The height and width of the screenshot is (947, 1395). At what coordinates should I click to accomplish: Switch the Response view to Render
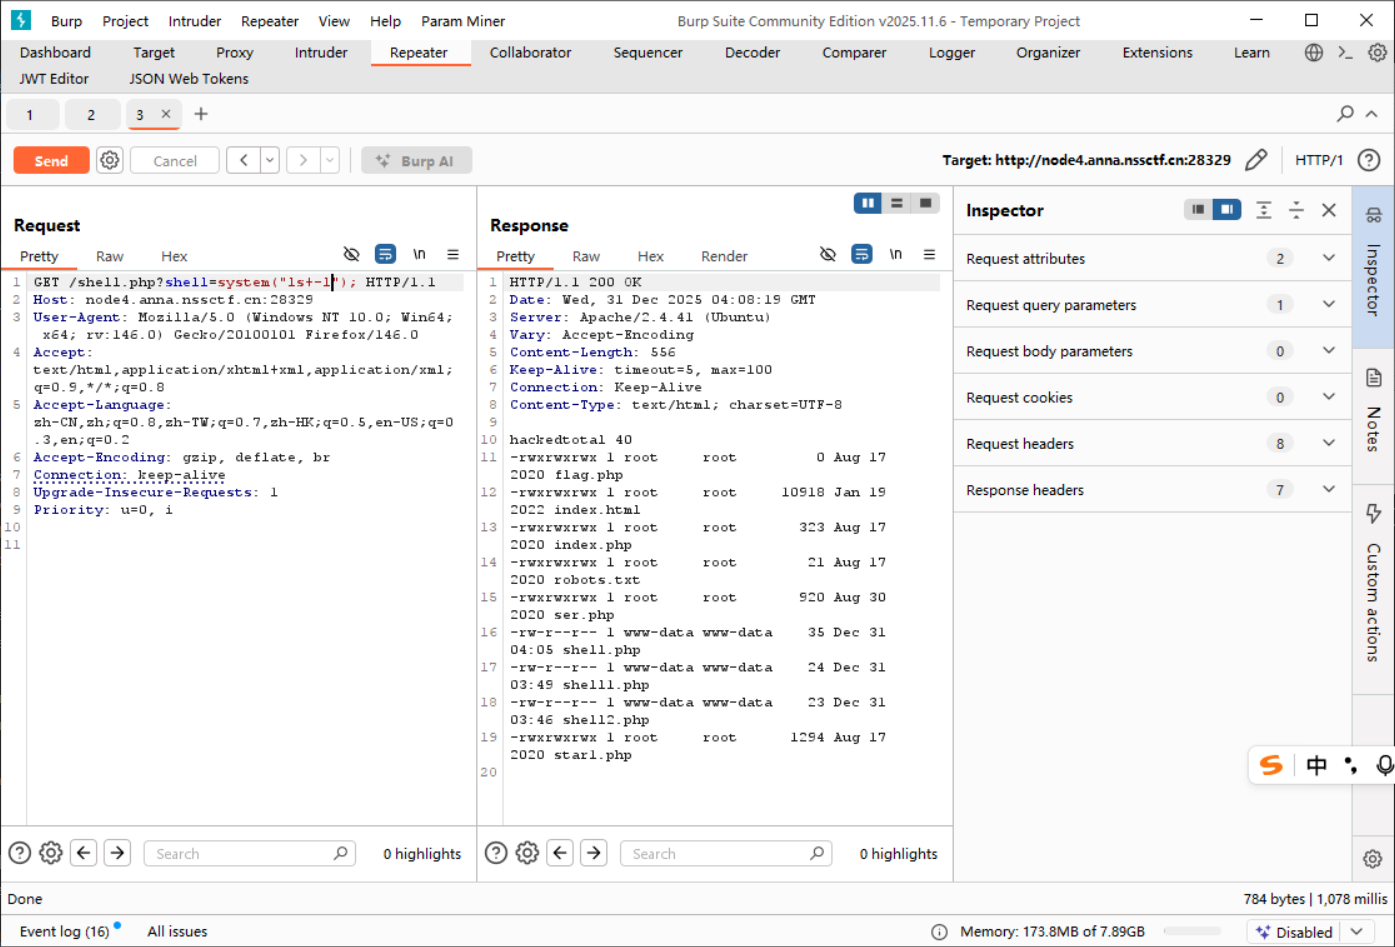[724, 256]
